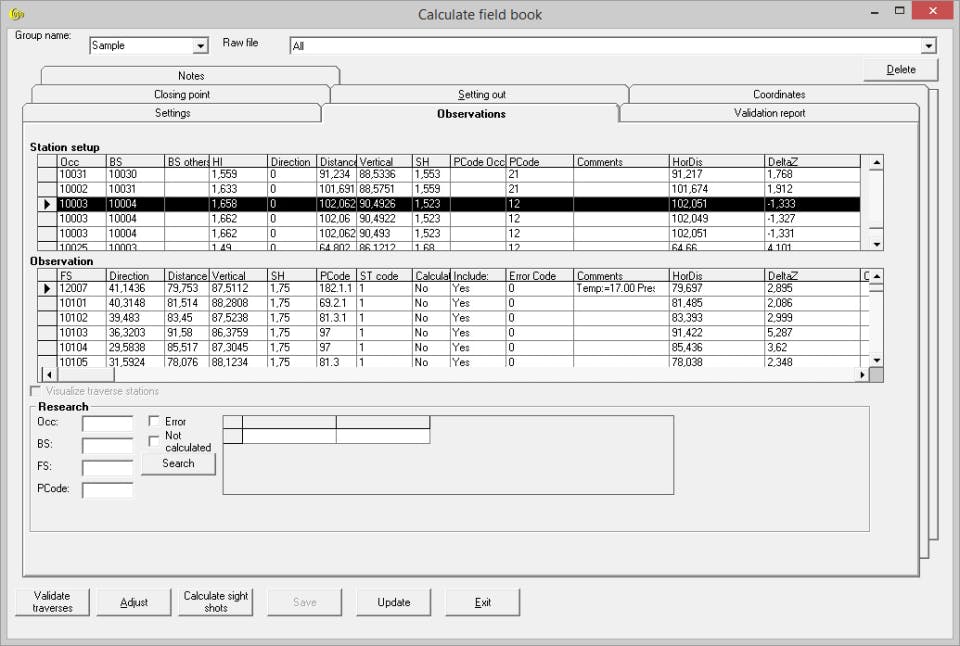
Task: Click Observation table scroll up arrow
Action: tap(877, 276)
